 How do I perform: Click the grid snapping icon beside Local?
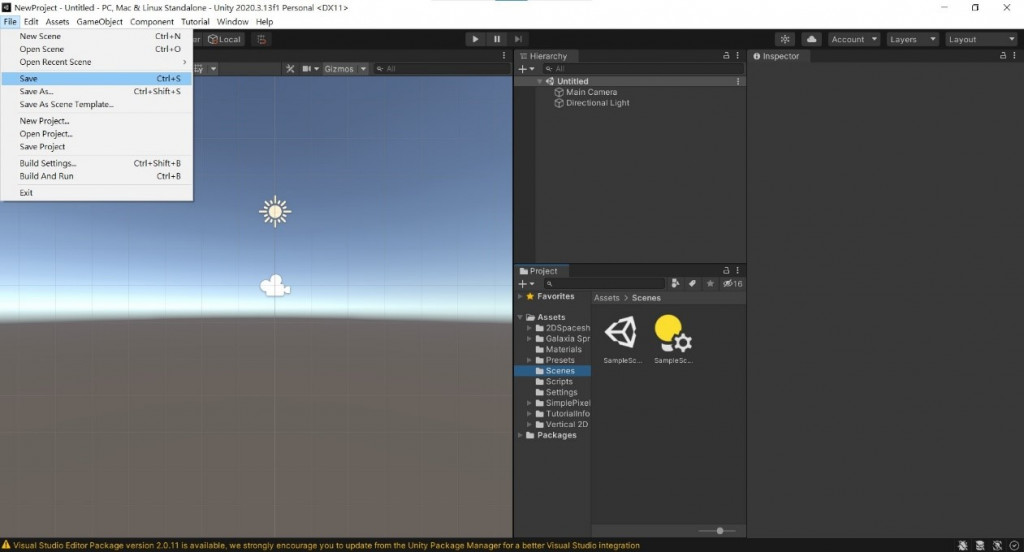coord(261,39)
